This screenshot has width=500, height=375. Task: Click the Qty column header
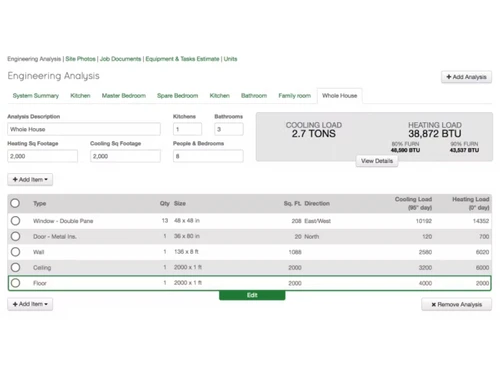165,203
